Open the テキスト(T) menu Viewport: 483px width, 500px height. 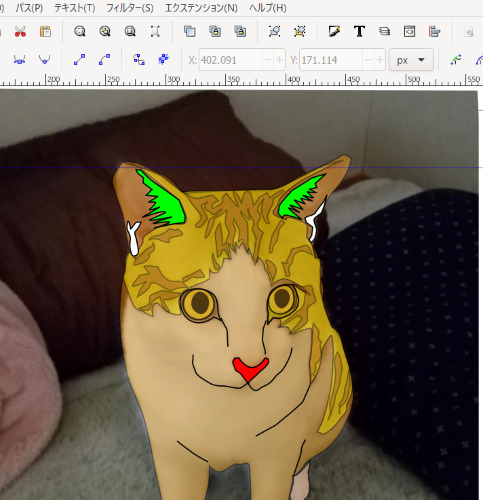75,8
